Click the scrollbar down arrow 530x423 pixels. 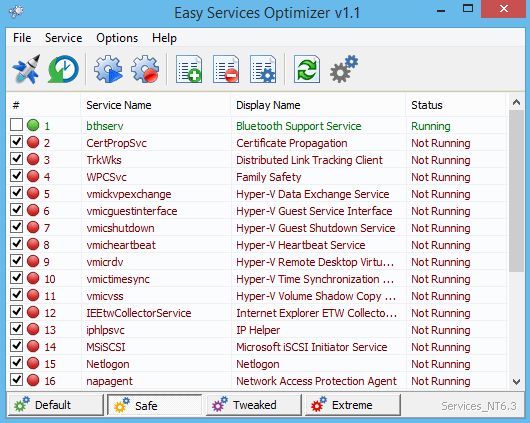pyautogui.click(x=516, y=382)
